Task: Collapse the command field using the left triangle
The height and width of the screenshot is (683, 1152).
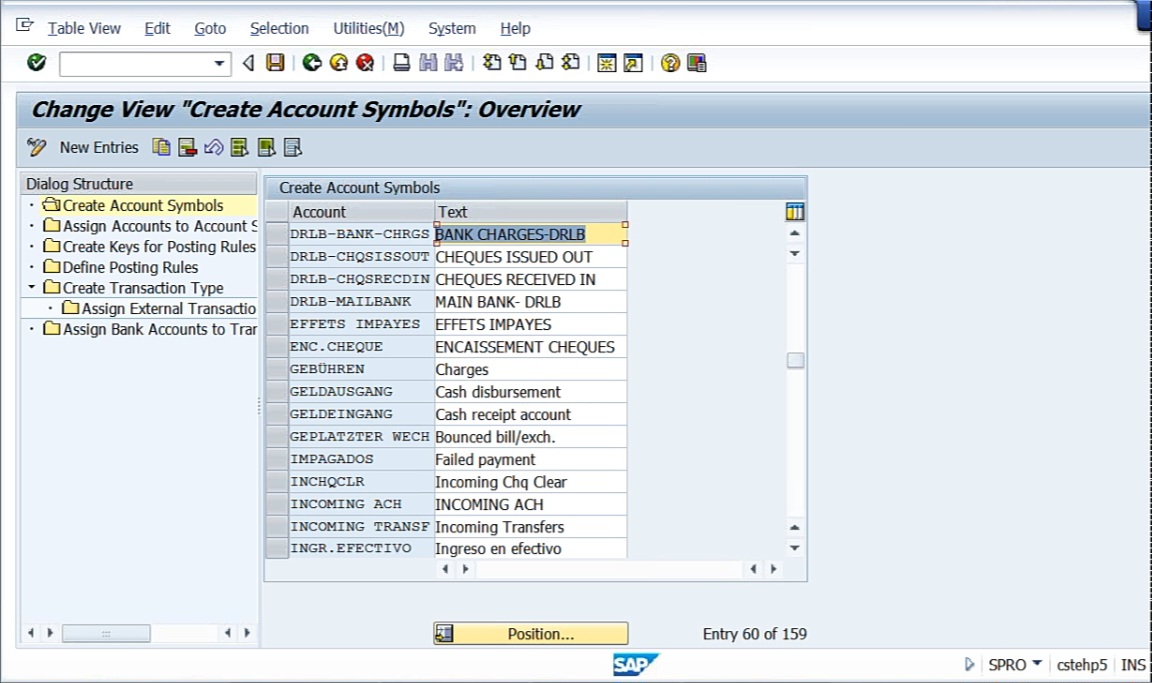Action: [248, 63]
